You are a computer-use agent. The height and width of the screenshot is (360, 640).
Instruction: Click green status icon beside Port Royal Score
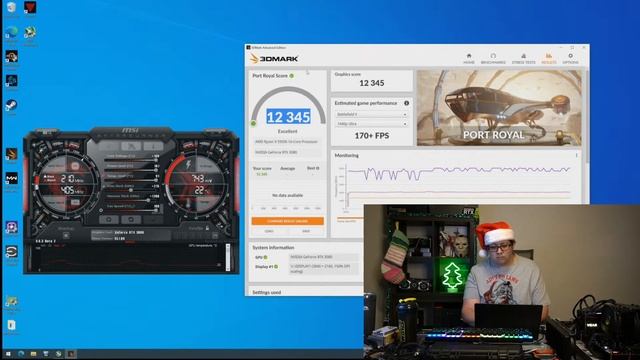point(291,76)
